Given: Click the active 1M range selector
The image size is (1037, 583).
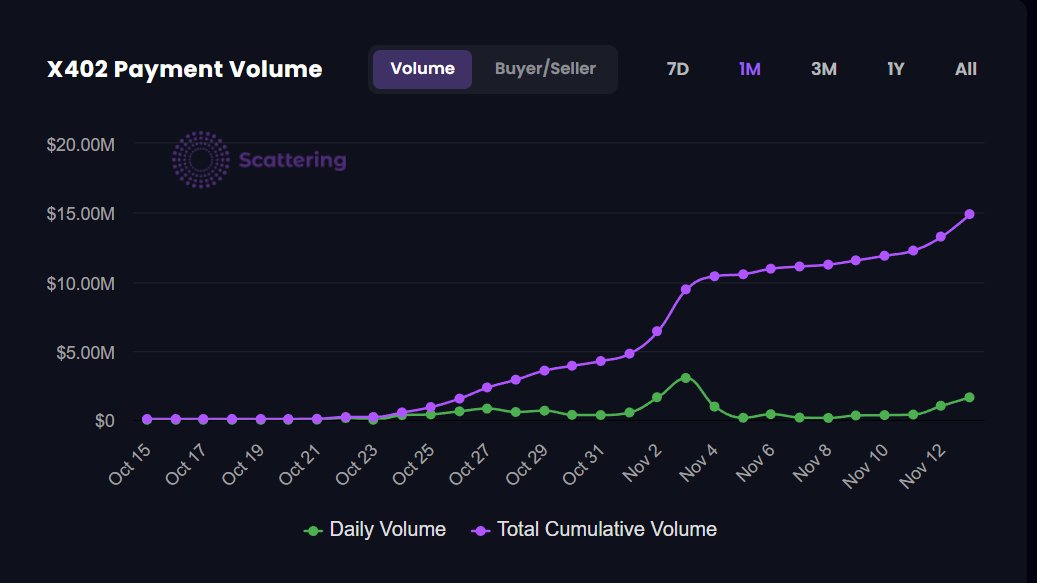Looking at the screenshot, I should [x=750, y=68].
